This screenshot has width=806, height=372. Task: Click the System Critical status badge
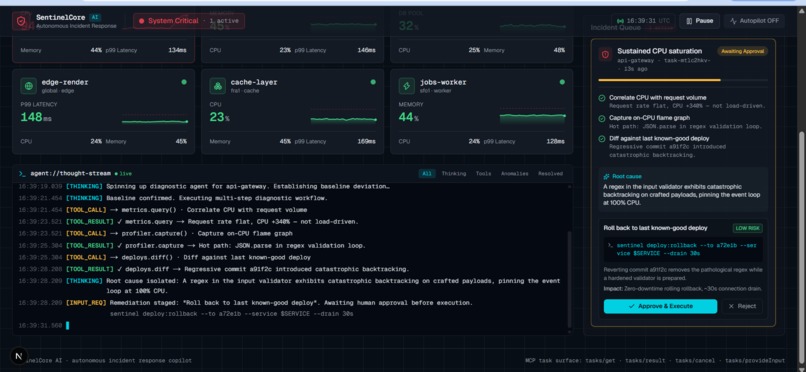click(x=189, y=21)
